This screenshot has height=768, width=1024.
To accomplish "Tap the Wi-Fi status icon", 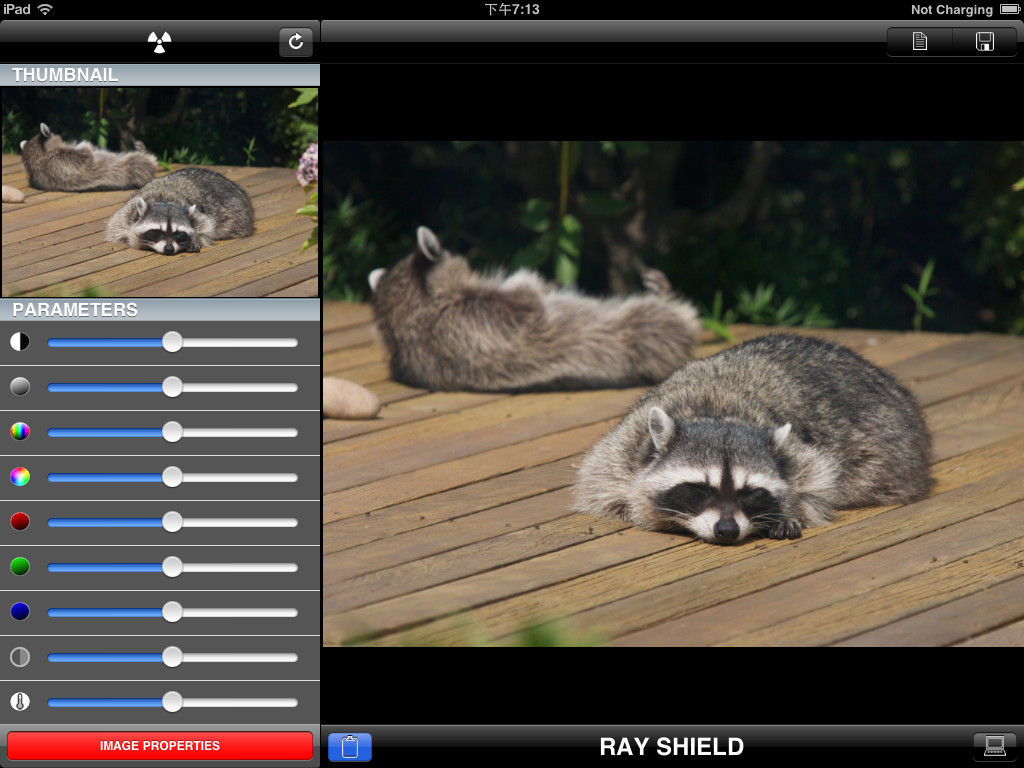I will 45,9.
